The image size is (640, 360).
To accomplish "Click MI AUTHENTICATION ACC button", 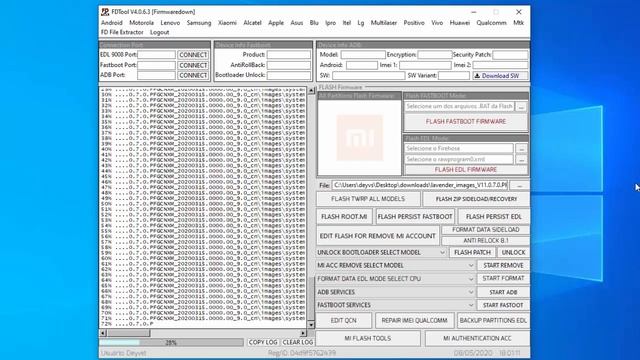I will coord(477,338).
